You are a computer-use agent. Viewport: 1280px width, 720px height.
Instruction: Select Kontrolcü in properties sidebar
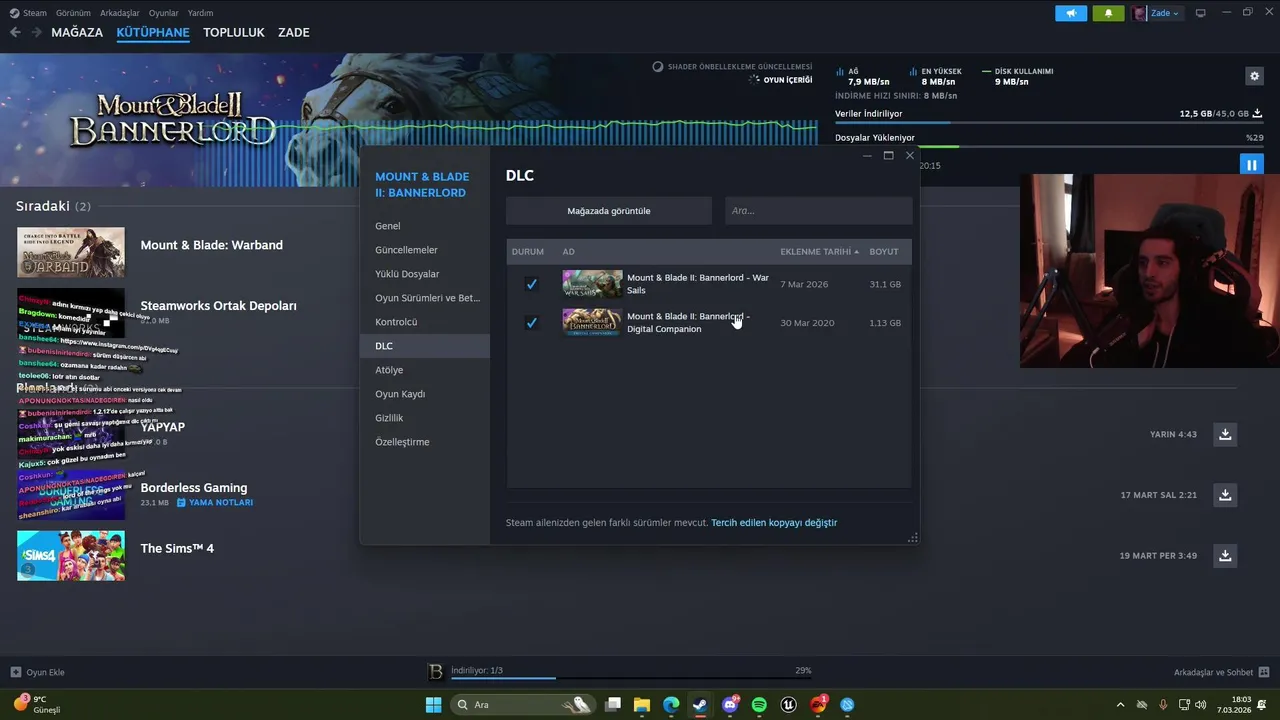coord(425,322)
